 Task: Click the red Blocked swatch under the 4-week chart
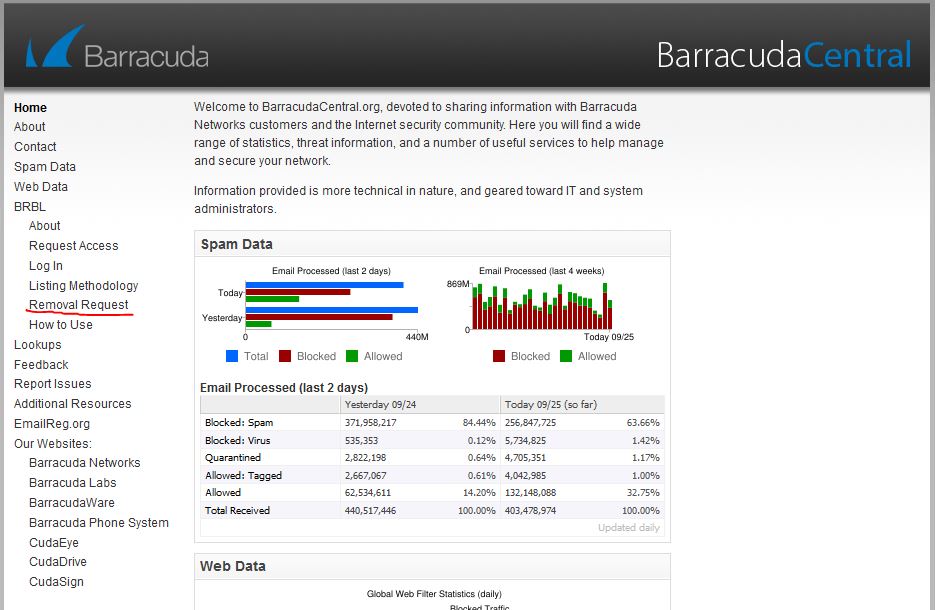pyautogui.click(x=499, y=356)
